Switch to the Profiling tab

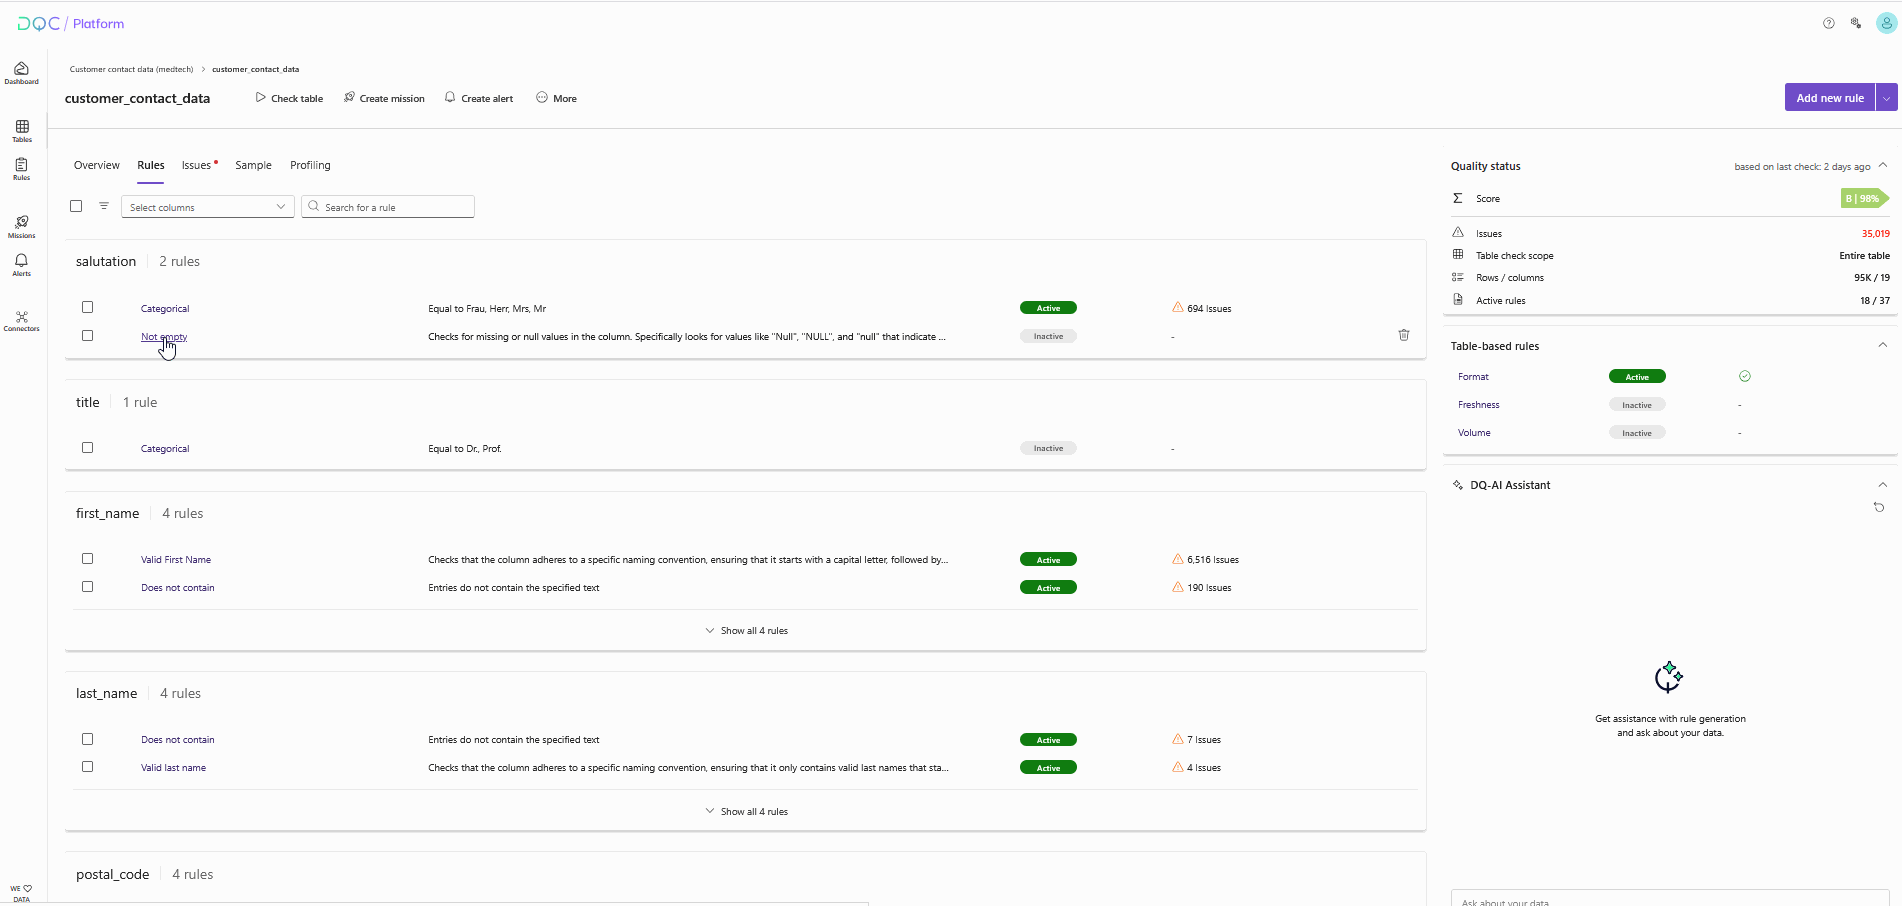coord(310,165)
